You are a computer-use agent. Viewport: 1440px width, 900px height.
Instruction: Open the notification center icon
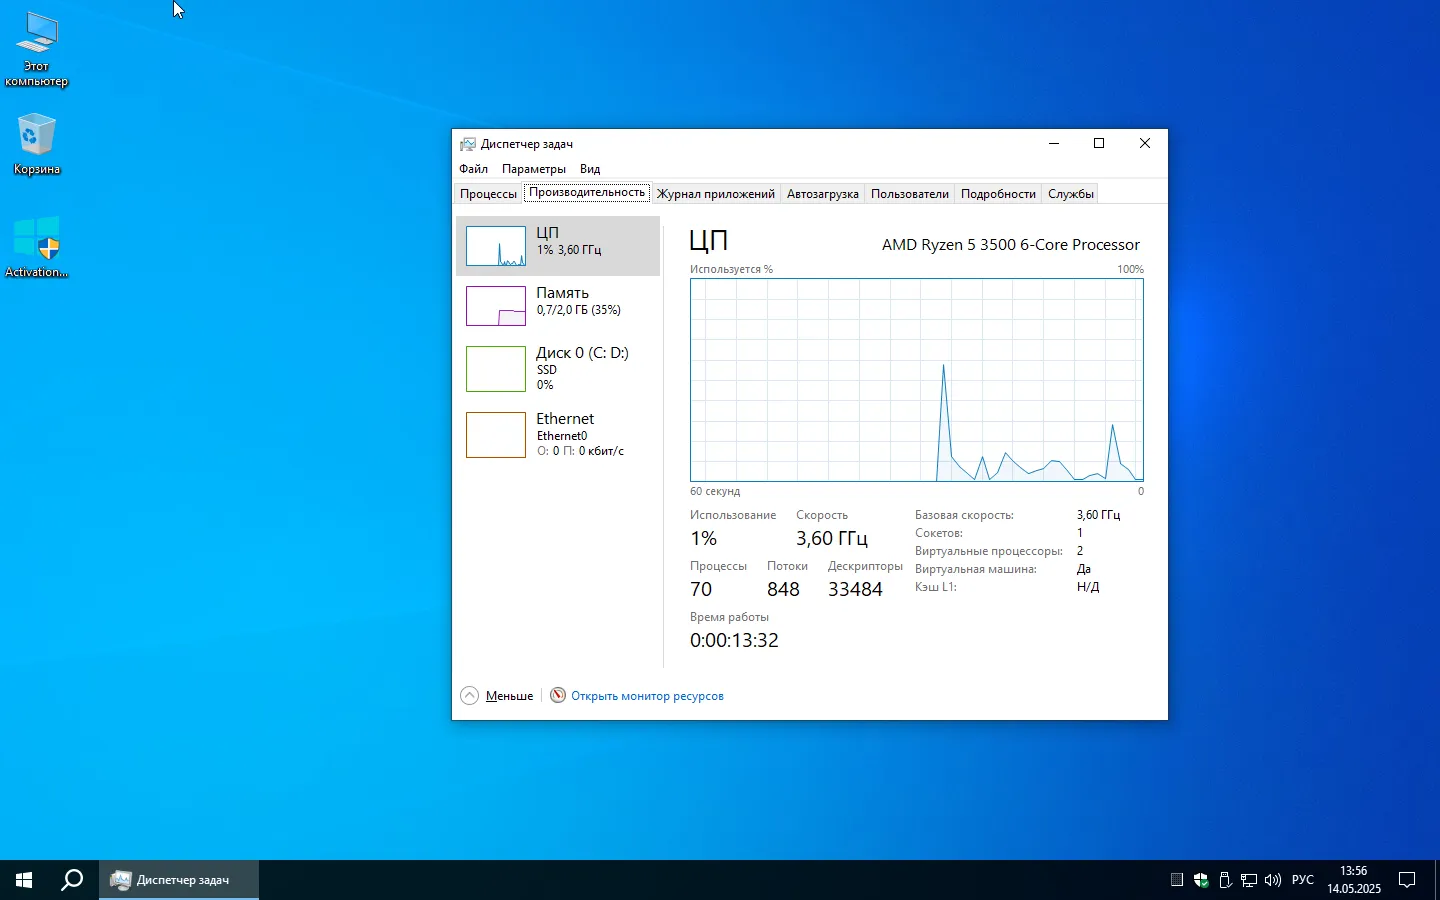(1407, 880)
